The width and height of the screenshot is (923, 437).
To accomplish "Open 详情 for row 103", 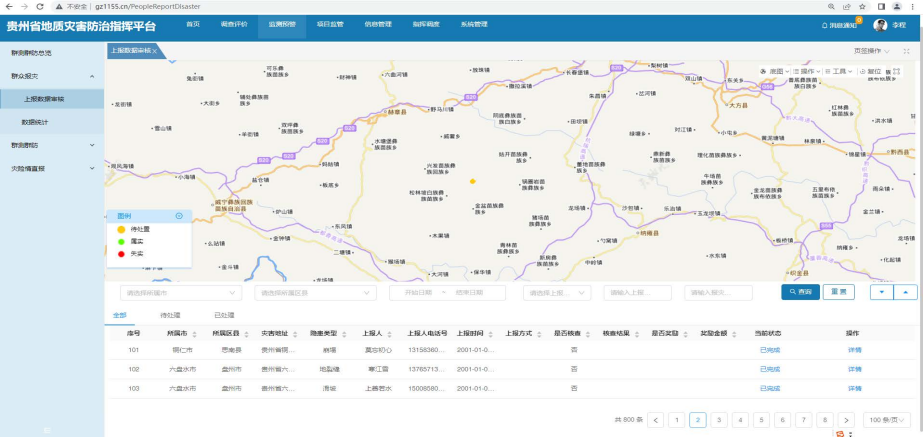I will click(854, 389).
